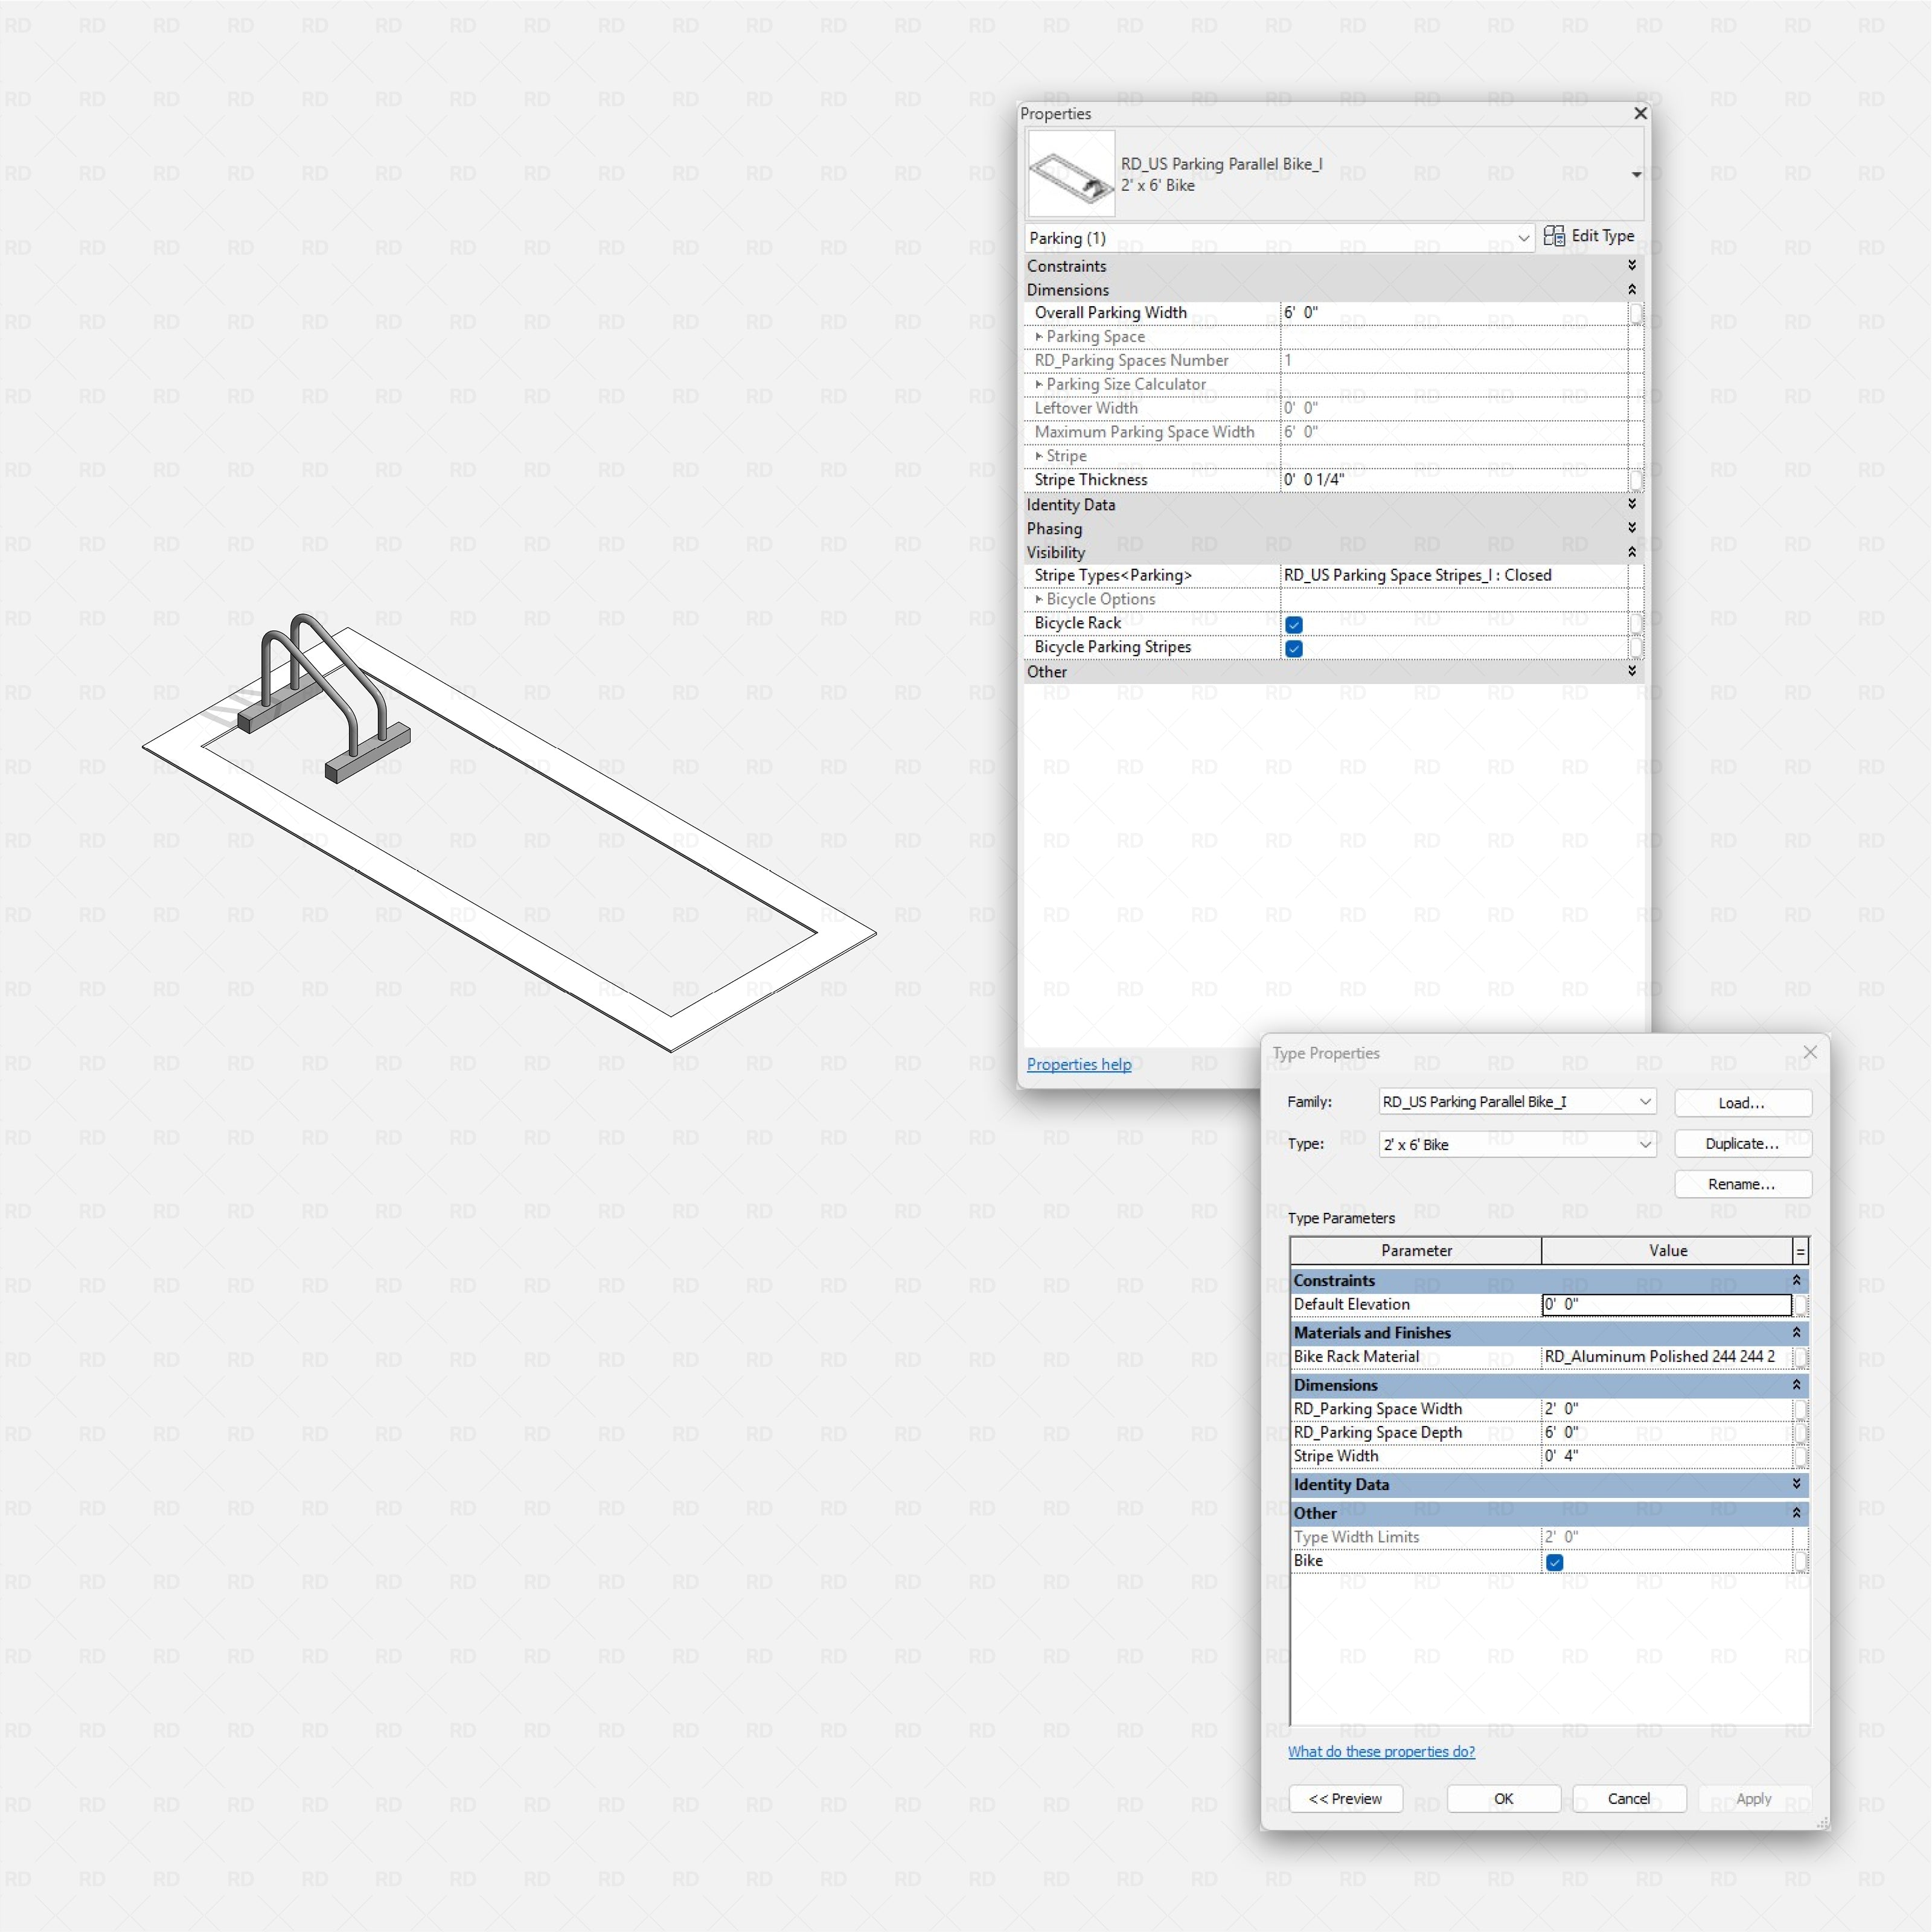Click the Load... button
Viewport: 1932px width, 1932px height.
pos(1743,1102)
